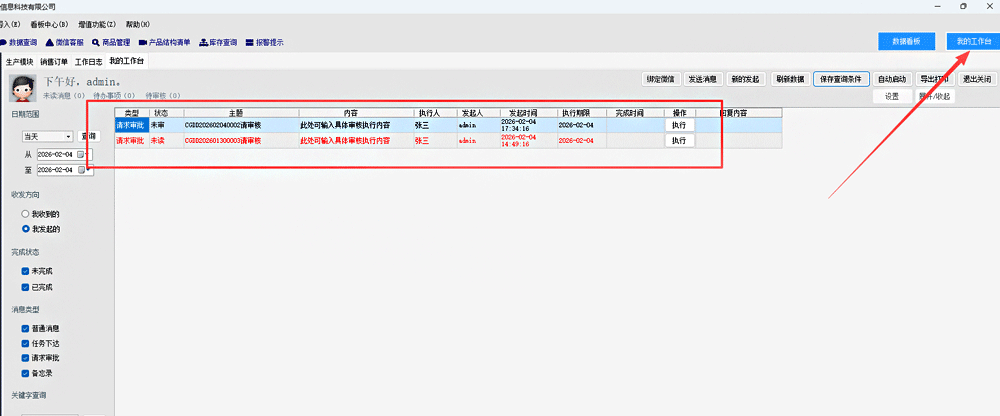Open calendar picker for 从 start date
The width and height of the screenshot is (1000, 416).
(x=83, y=154)
